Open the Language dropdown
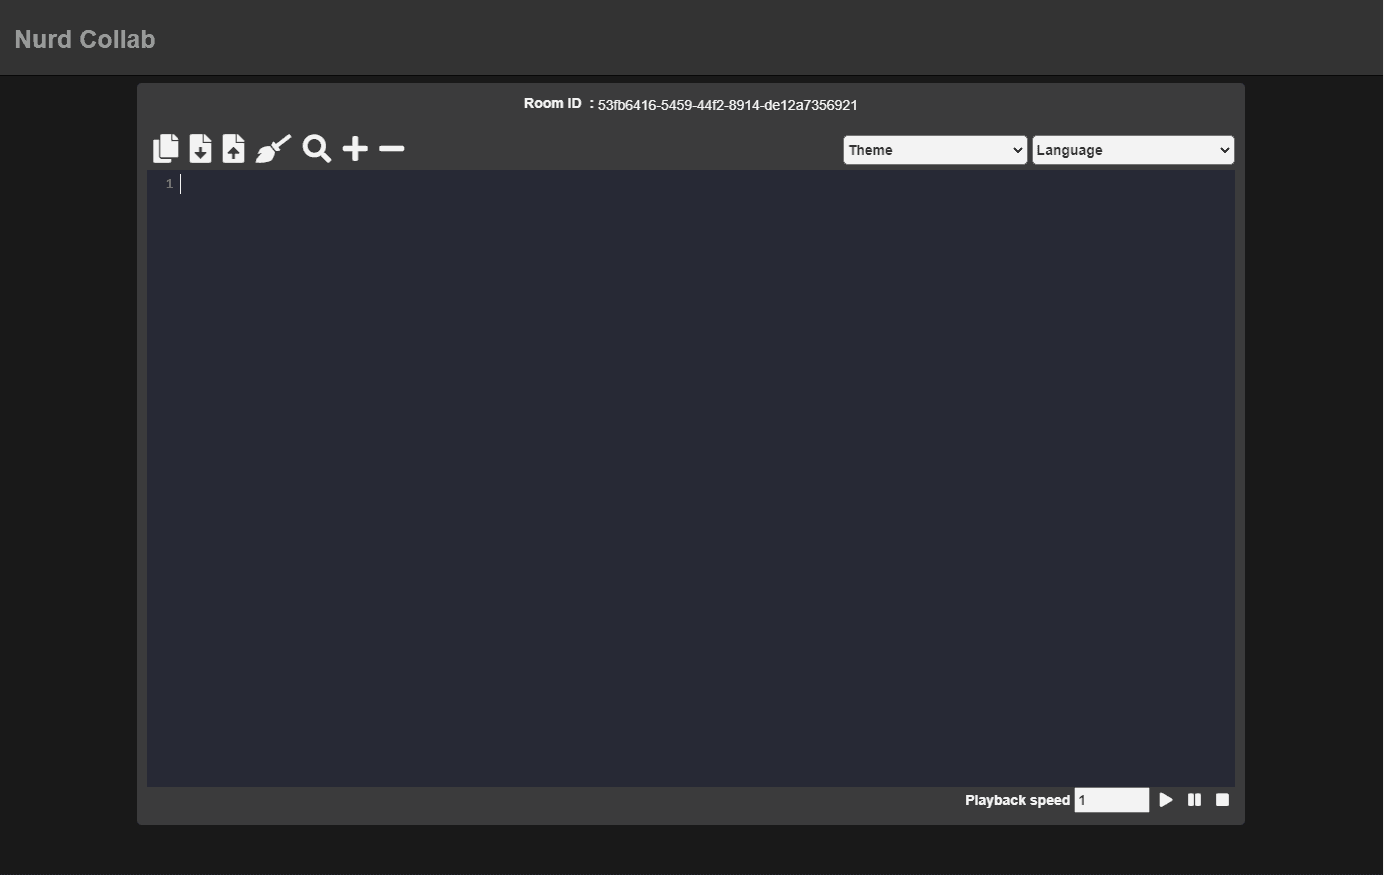 coord(1133,150)
